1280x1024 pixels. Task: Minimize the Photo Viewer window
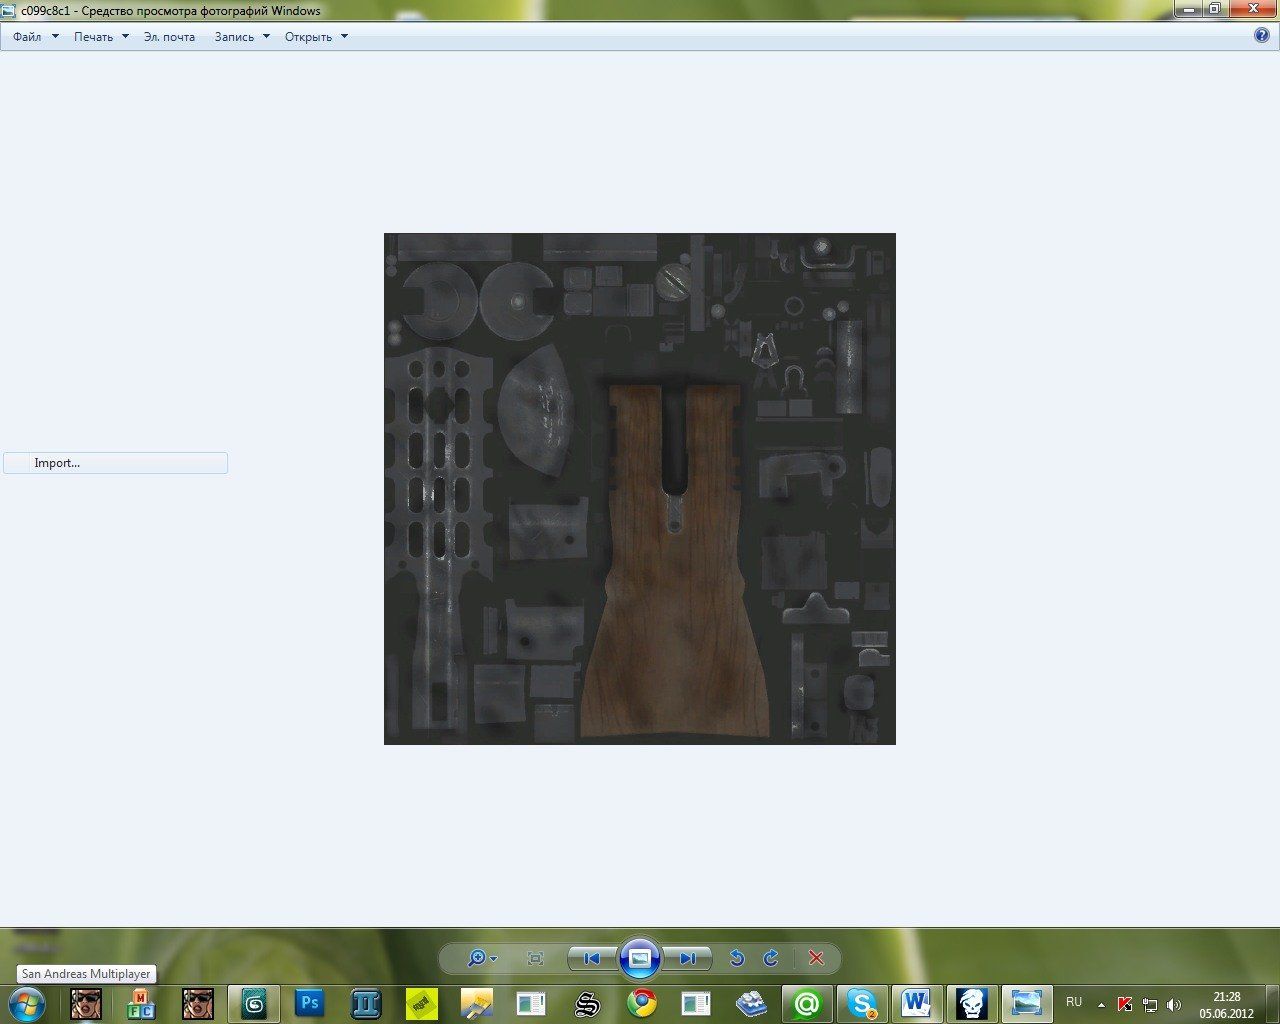1188,9
